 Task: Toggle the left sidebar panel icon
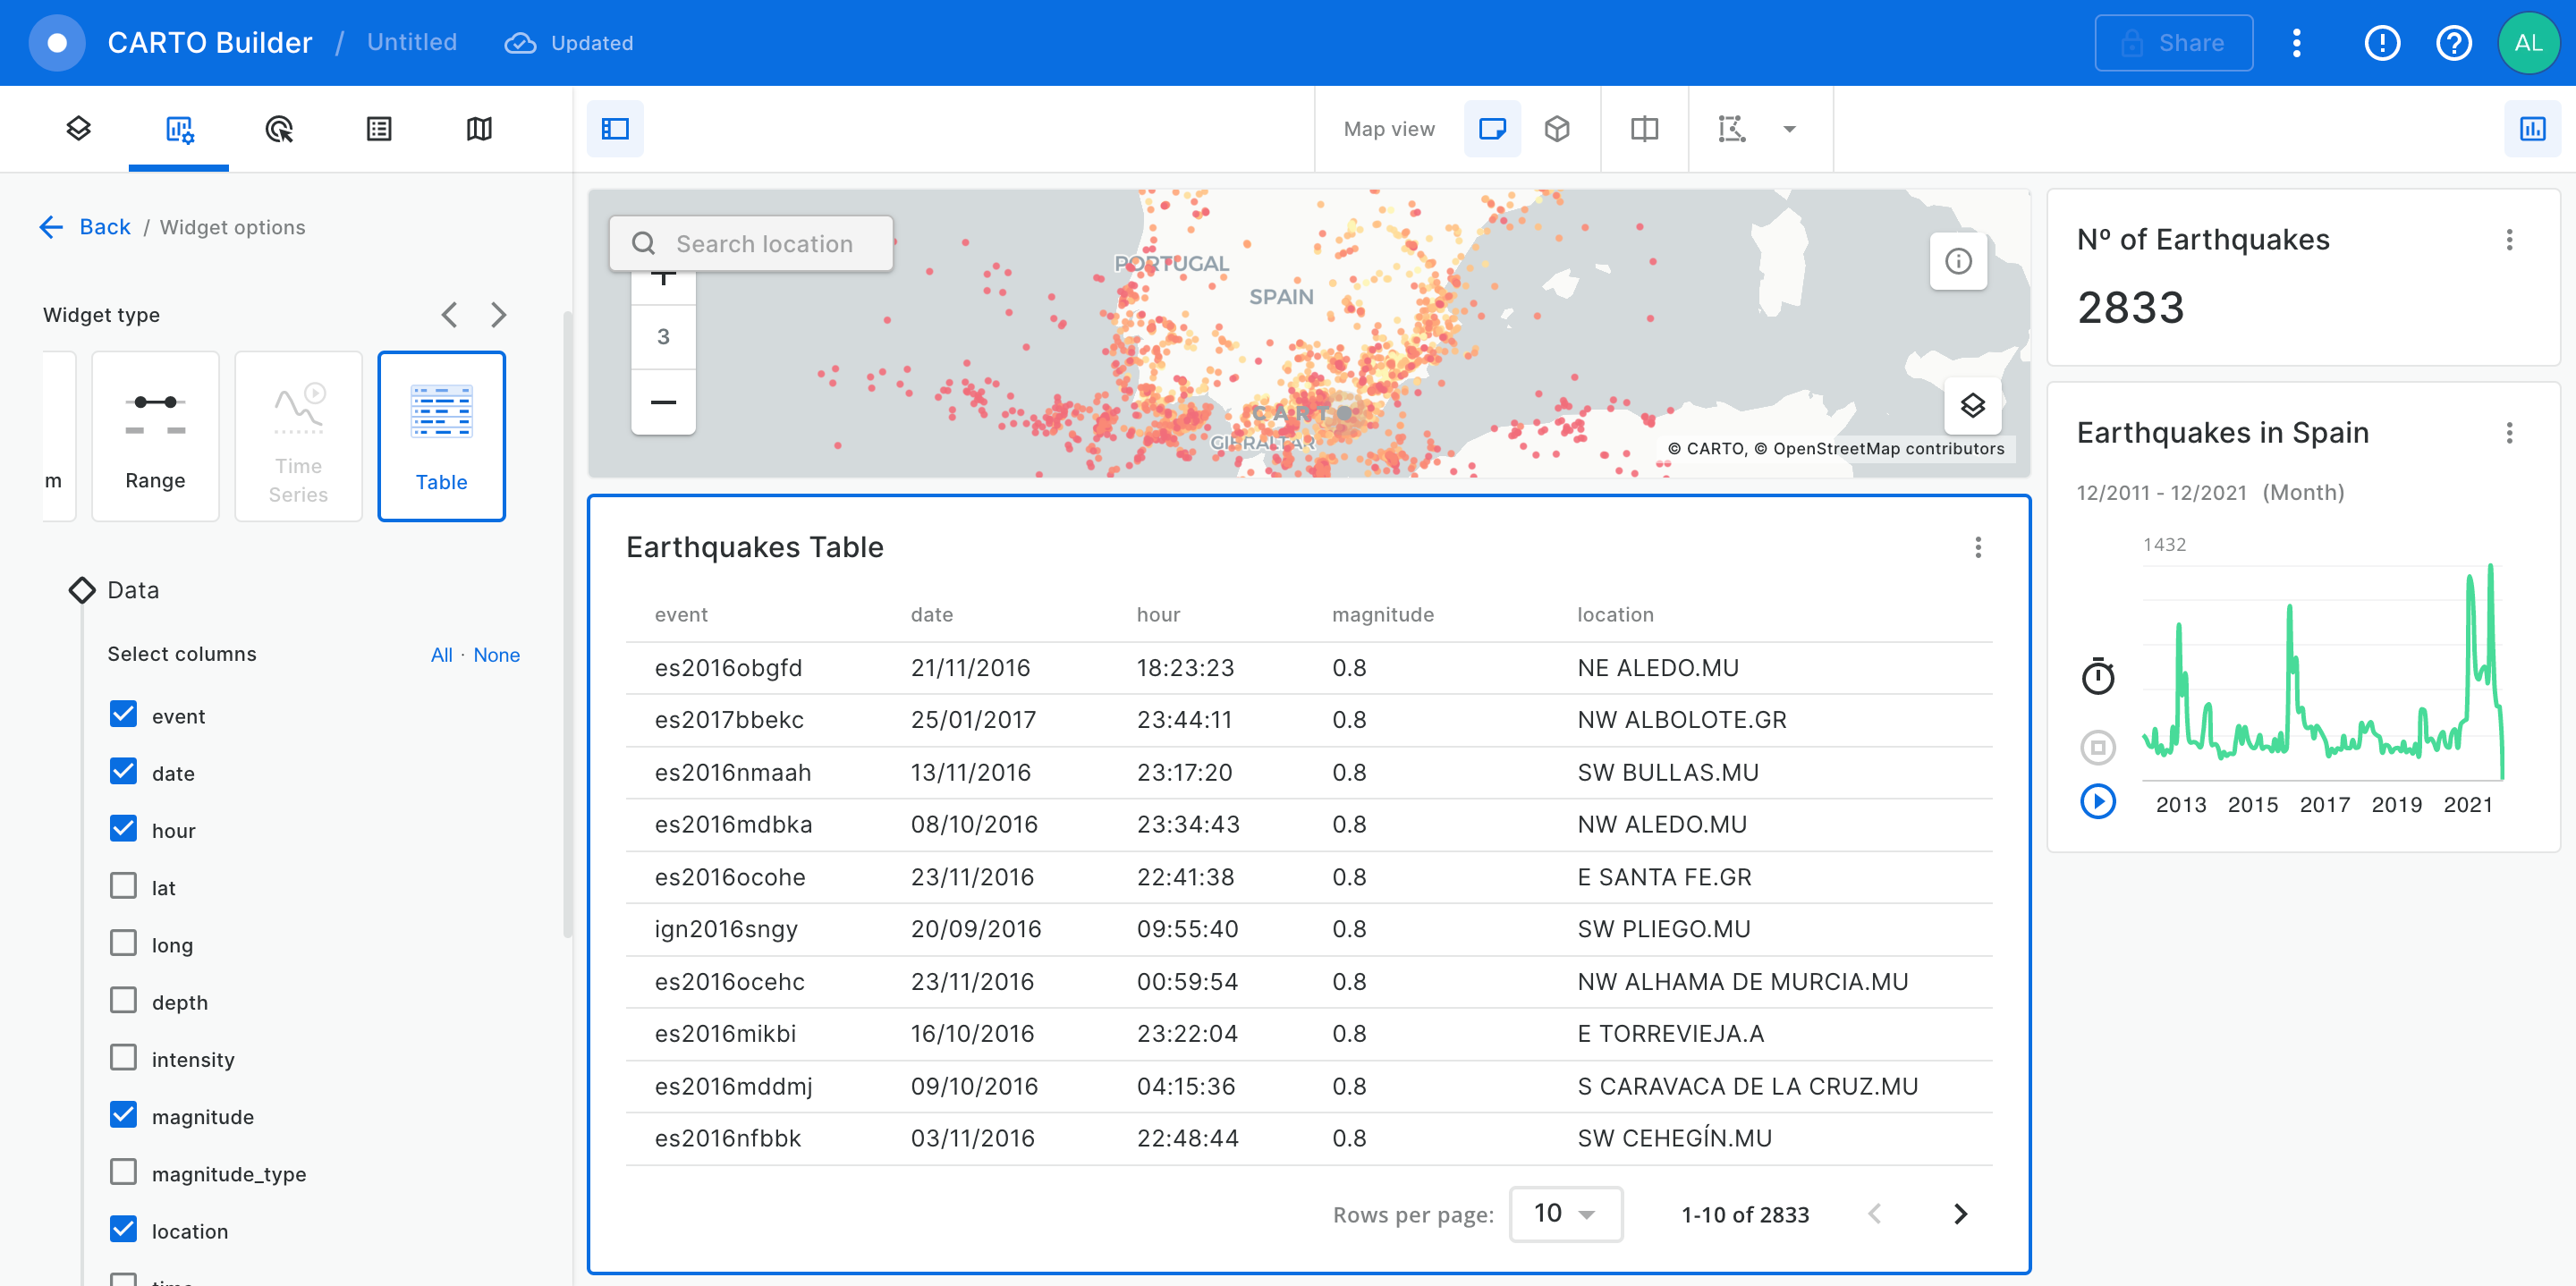615,129
